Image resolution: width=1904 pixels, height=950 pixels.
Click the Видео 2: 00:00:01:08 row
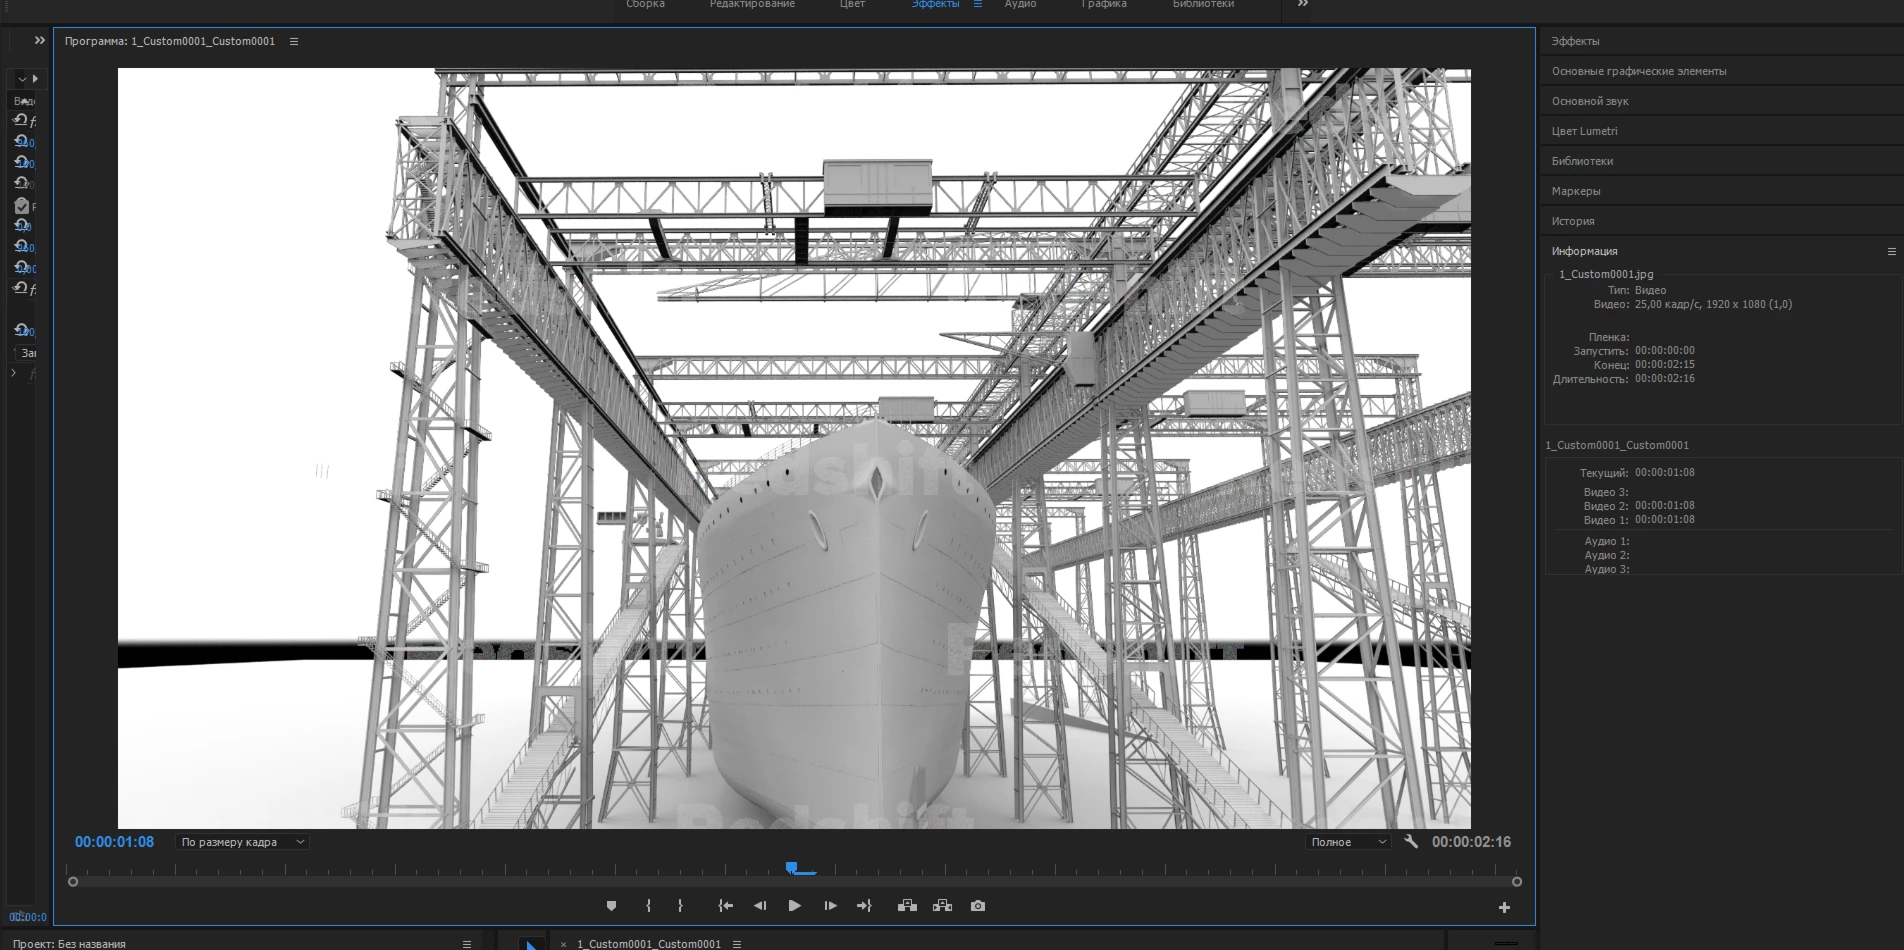(x=1639, y=506)
